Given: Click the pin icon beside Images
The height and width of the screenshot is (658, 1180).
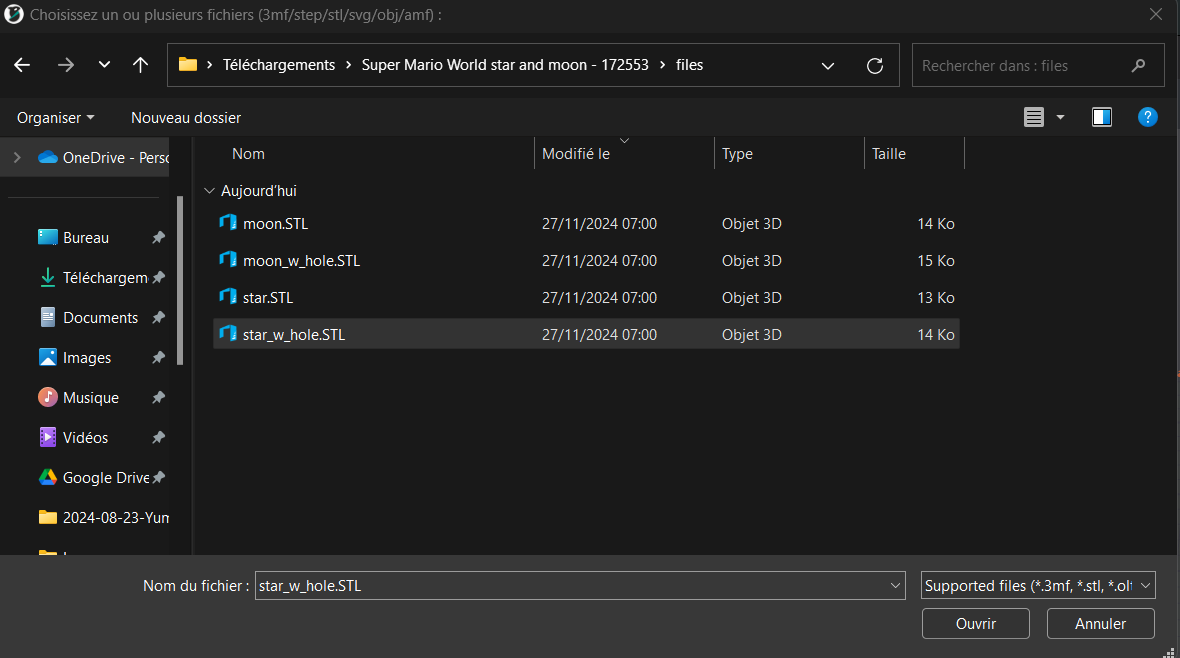Looking at the screenshot, I should click(158, 358).
